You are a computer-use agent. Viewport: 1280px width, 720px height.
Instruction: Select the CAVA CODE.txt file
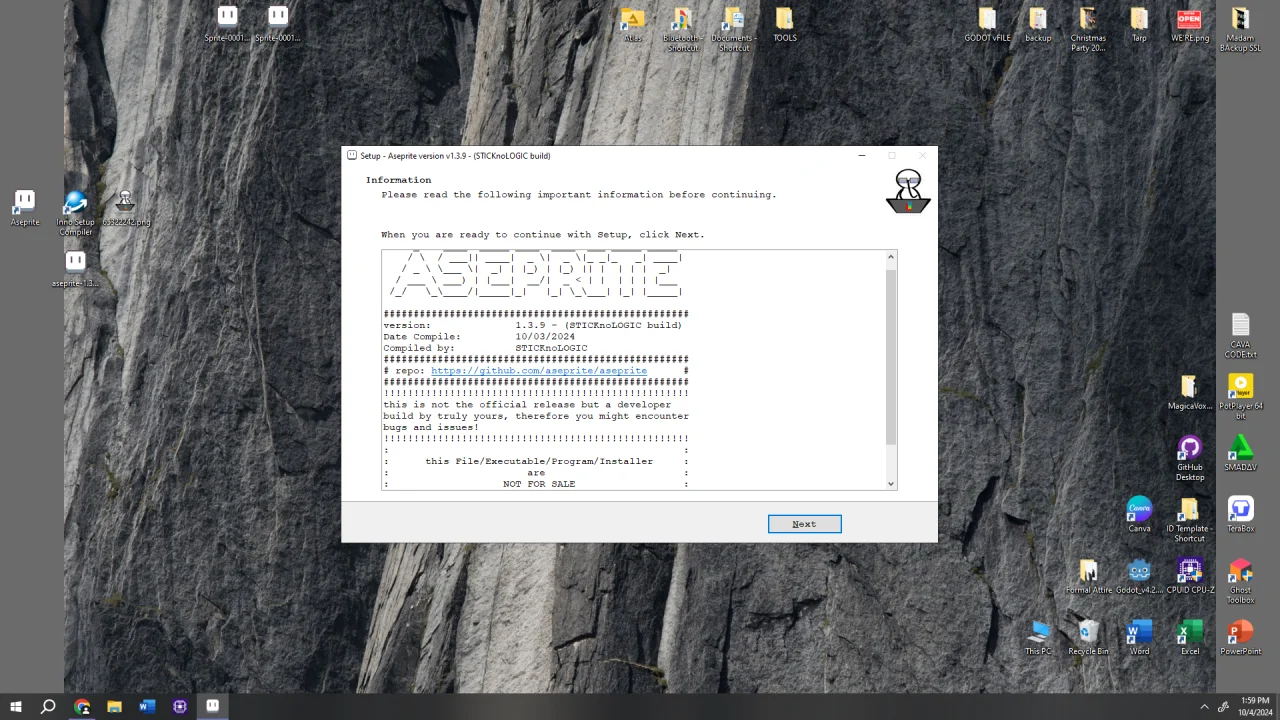pos(1240,336)
